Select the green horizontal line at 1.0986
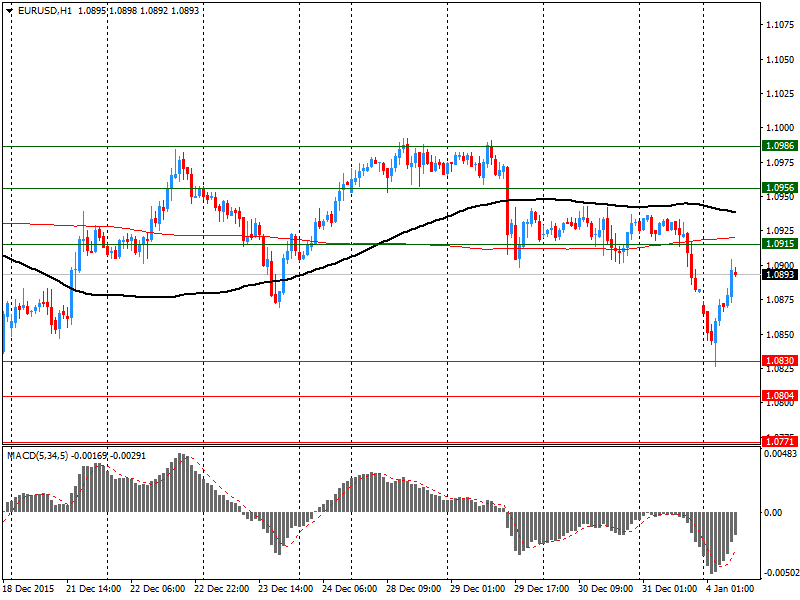The width and height of the screenshot is (800, 600). point(381,146)
